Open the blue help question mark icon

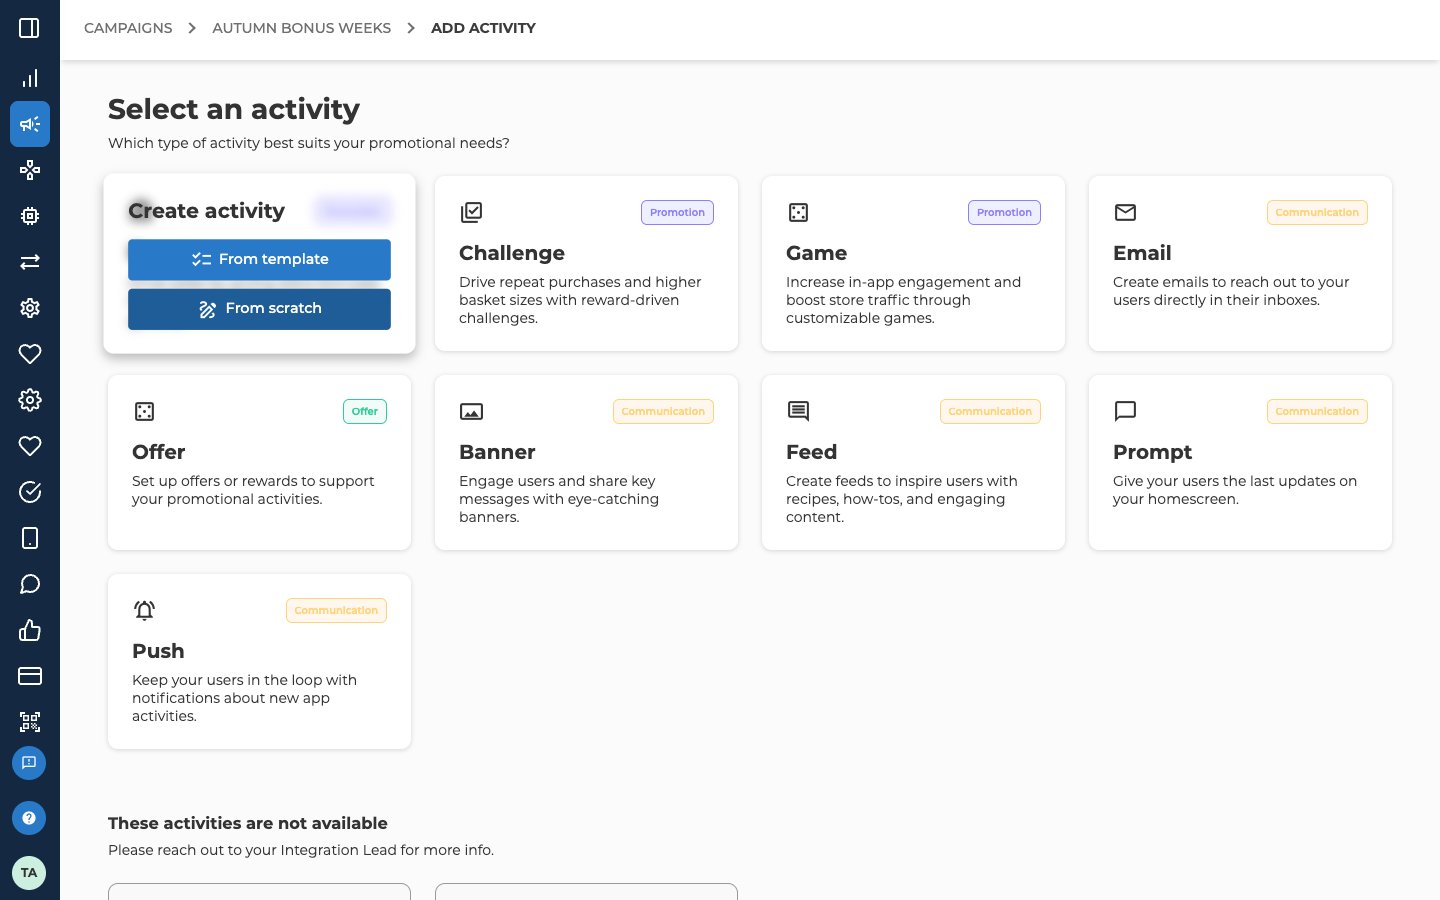pyautogui.click(x=29, y=818)
